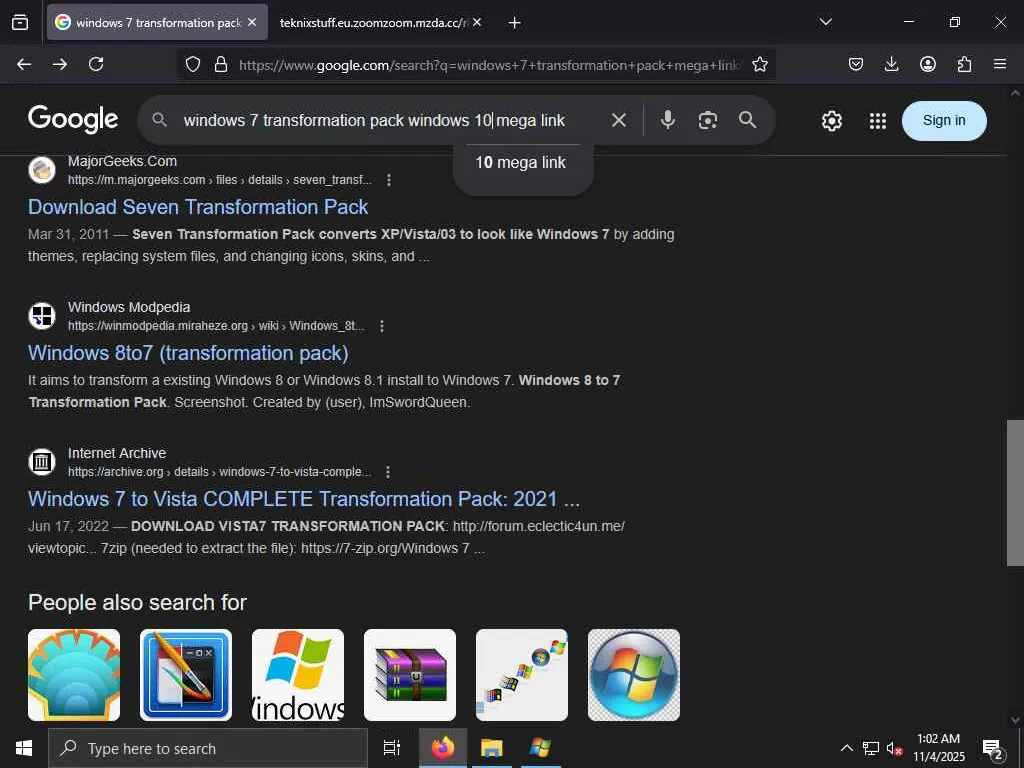This screenshot has width=1024, height=768.
Task: Bookmark this page with the star icon
Action: [x=760, y=64]
